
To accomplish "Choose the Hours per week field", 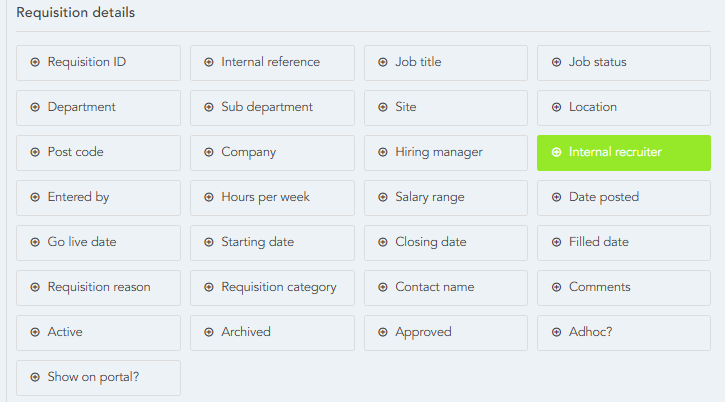I will point(272,198).
